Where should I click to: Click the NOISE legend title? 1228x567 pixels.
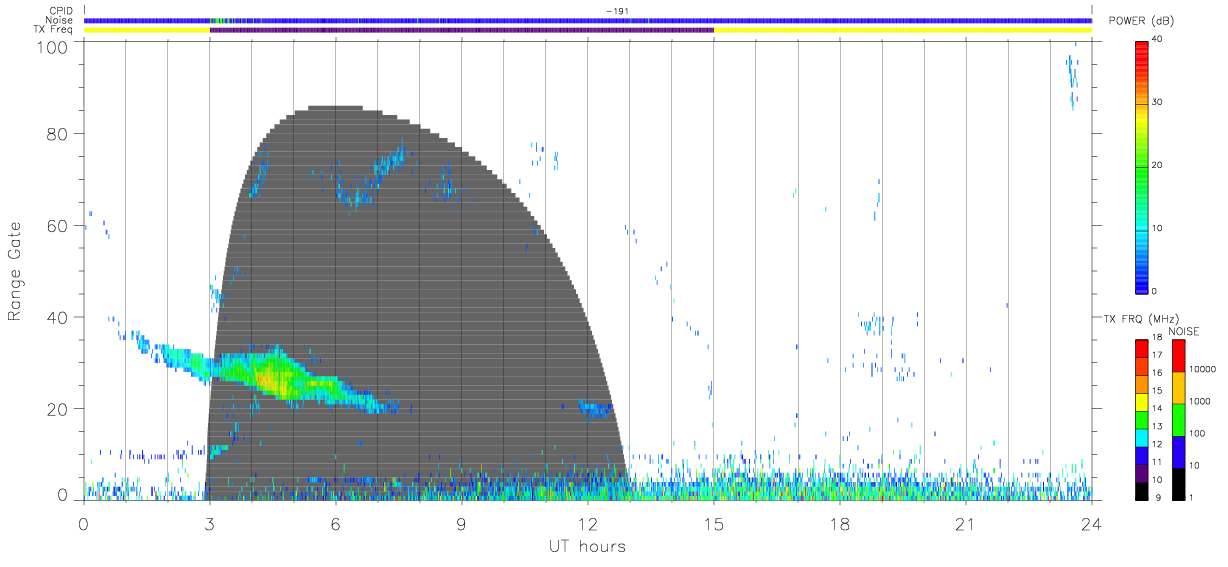tap(1185, 331)
